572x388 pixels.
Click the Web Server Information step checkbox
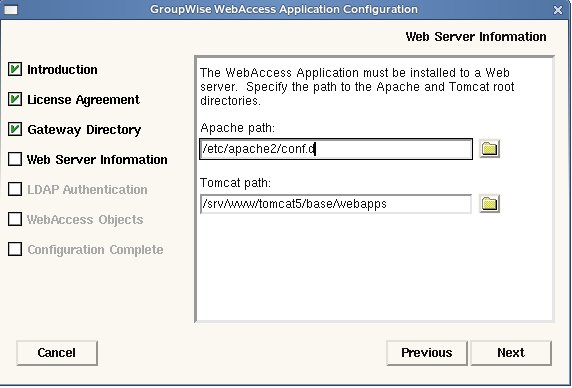[x=15, y=159]
